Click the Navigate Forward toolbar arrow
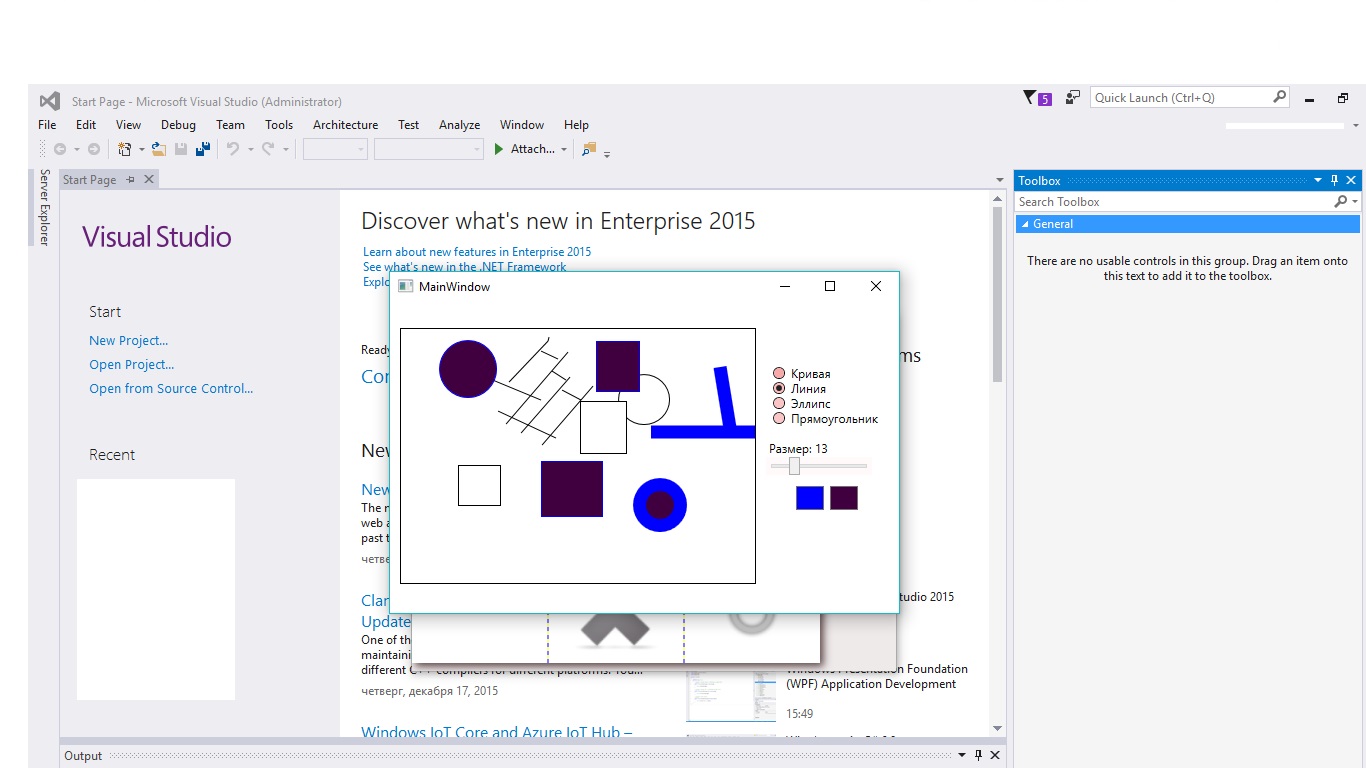Viewport: 1366px width, 768px height. (x=94, y=149)
